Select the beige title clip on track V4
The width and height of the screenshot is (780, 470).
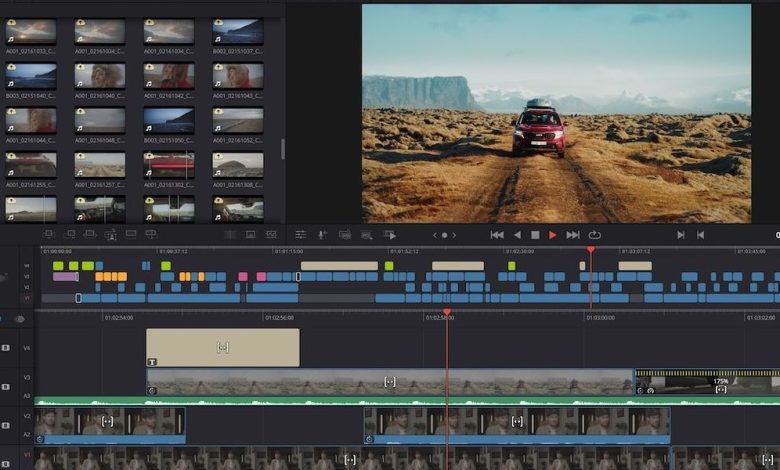[x=222, y=347]
